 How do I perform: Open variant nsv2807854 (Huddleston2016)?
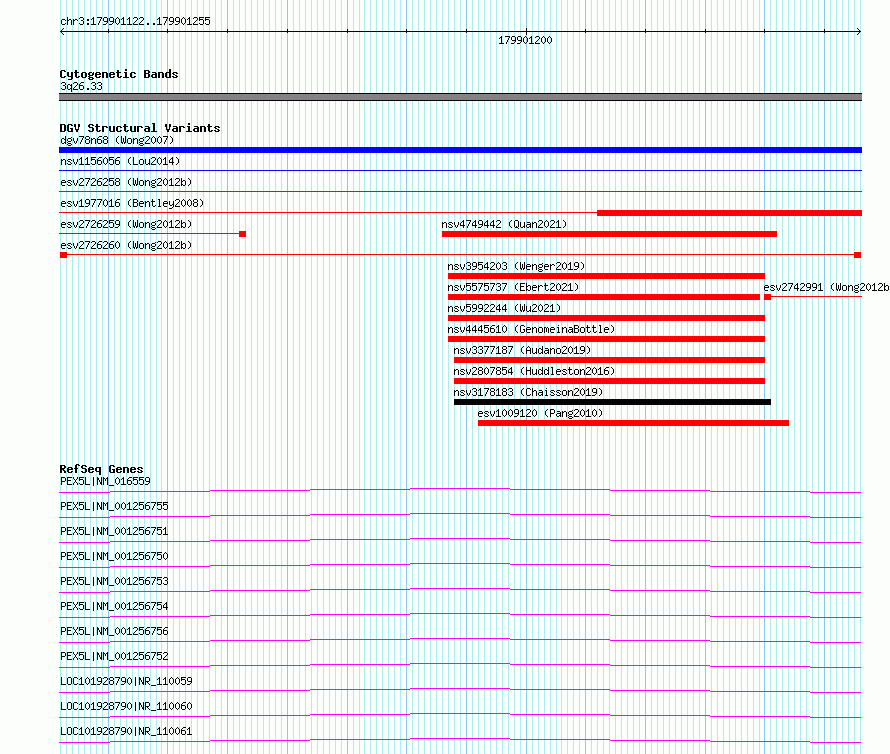pyautogui.click(x=534, y=371)
